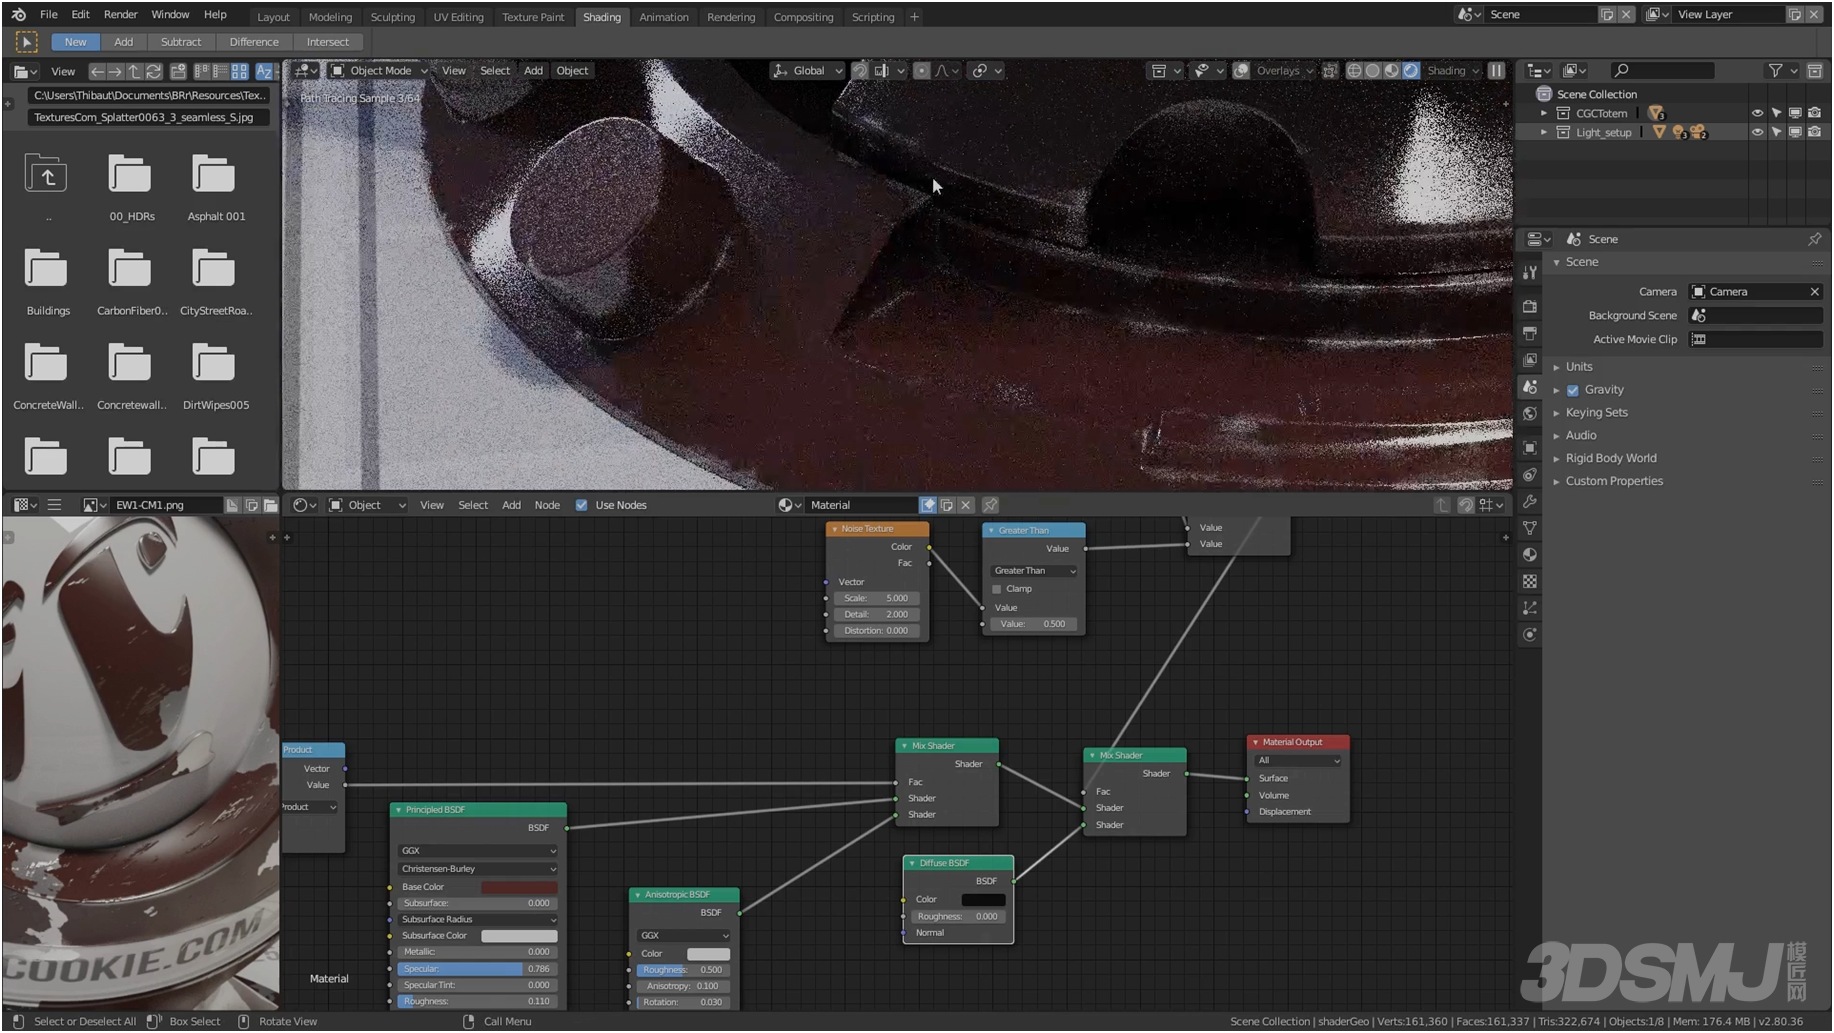Open the Render properties tab
Viewport: 1834px width, 1033px height.
coord(1529,306)
